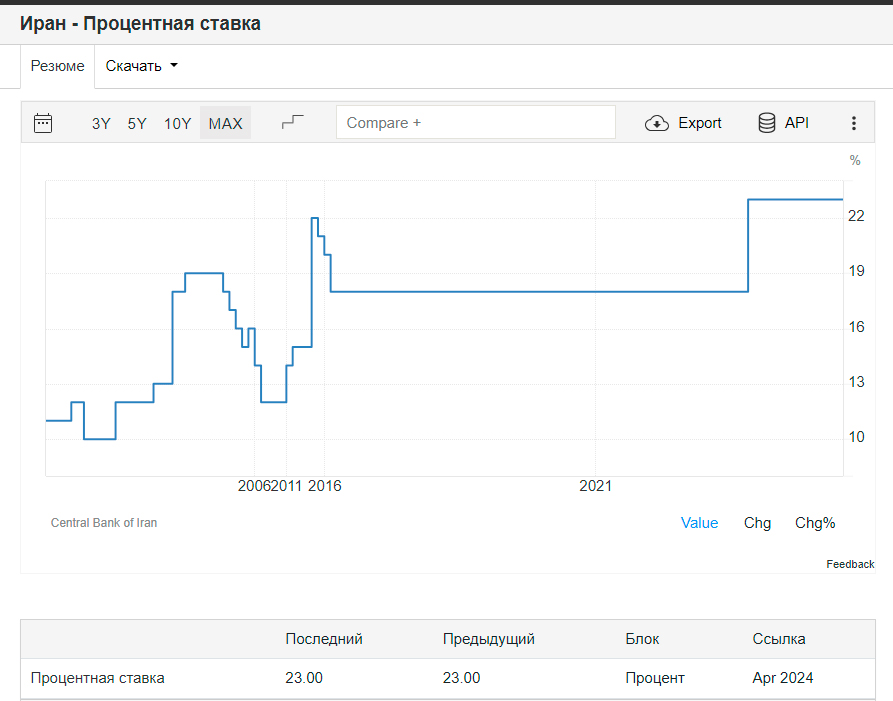Click the API database icon
Viewport: 893px width, 701px height.
point(767,123)
